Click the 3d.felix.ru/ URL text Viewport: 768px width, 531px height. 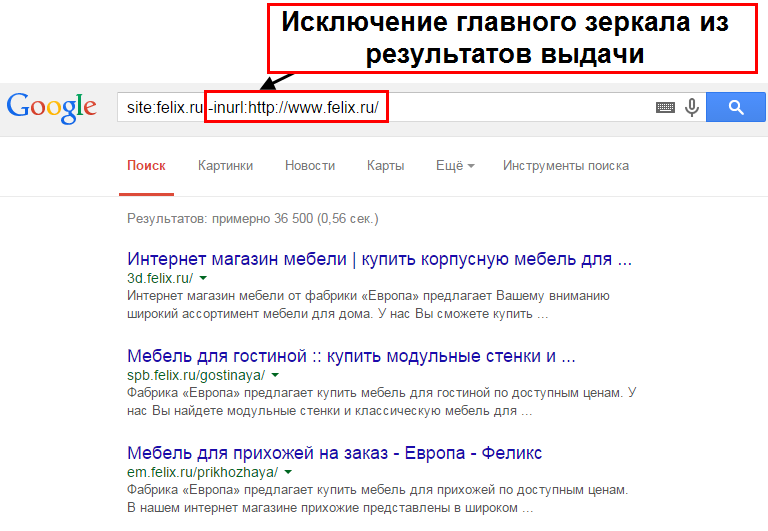pos(160,278)
